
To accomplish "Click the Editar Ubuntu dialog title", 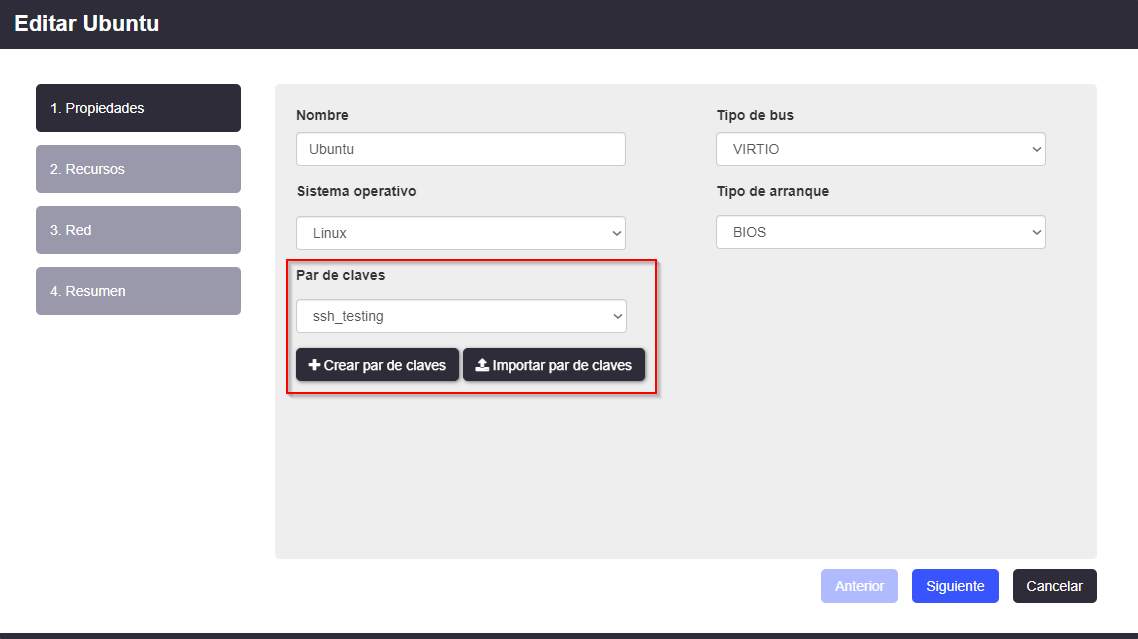I will (87, 24).
